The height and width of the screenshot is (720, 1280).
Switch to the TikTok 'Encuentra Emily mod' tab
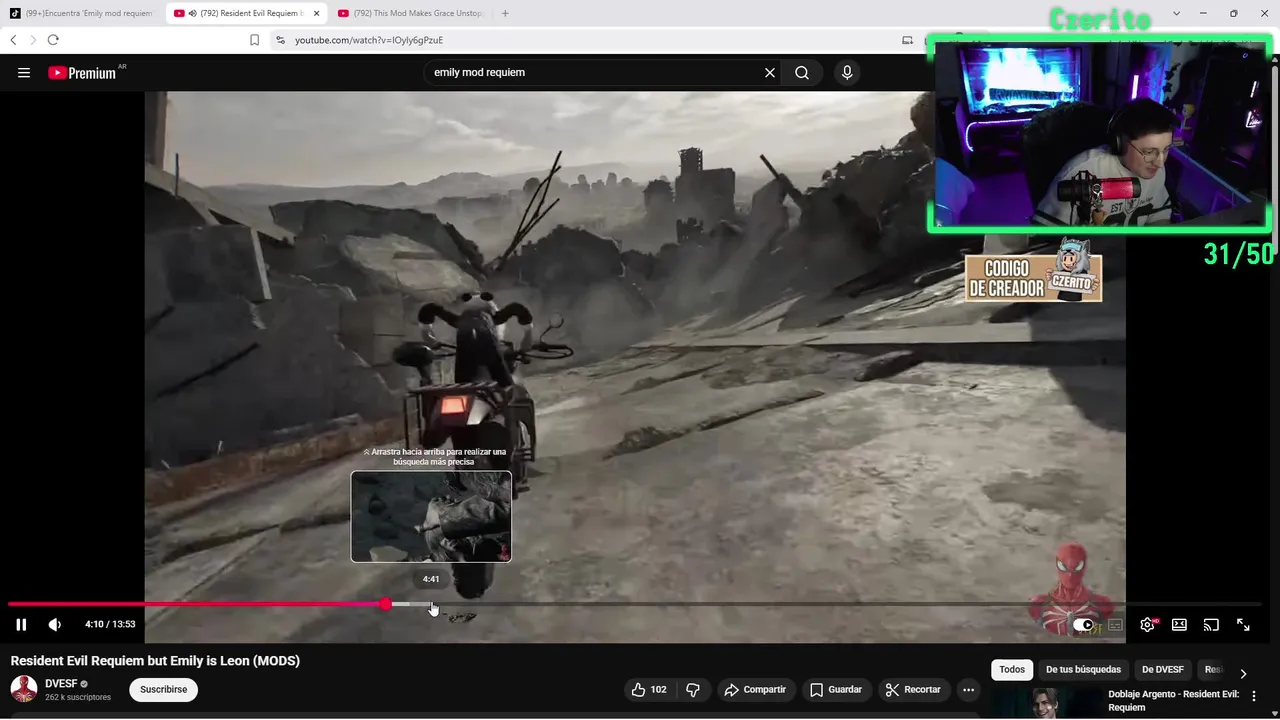coord(82,13)
